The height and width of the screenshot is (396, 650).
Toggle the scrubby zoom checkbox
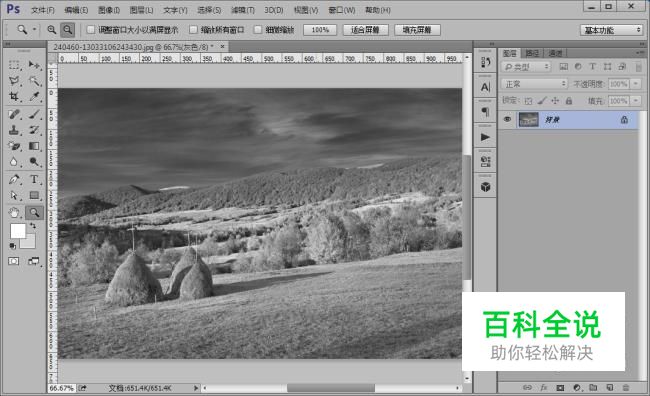tap(258, 29)
